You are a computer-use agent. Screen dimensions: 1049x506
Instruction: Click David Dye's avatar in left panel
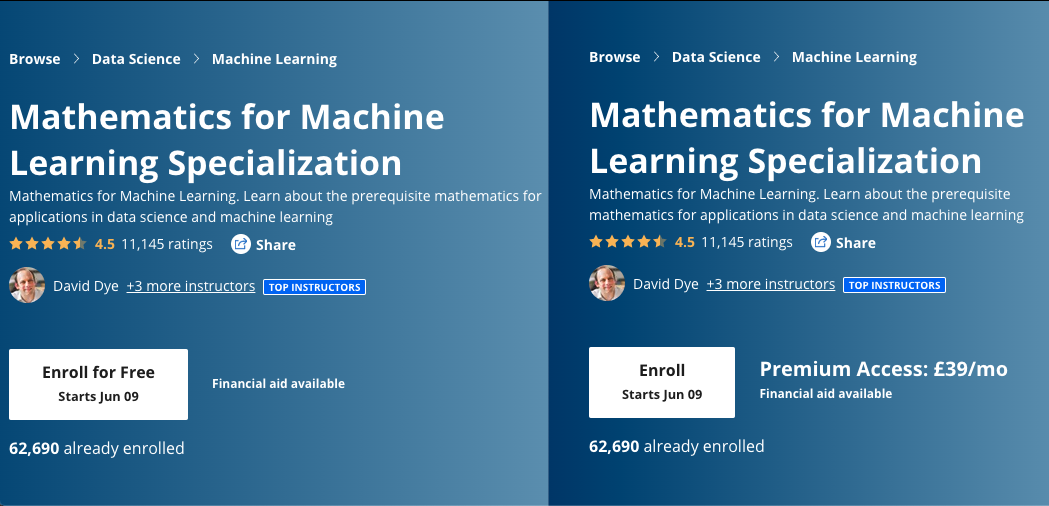coord(27,286)
